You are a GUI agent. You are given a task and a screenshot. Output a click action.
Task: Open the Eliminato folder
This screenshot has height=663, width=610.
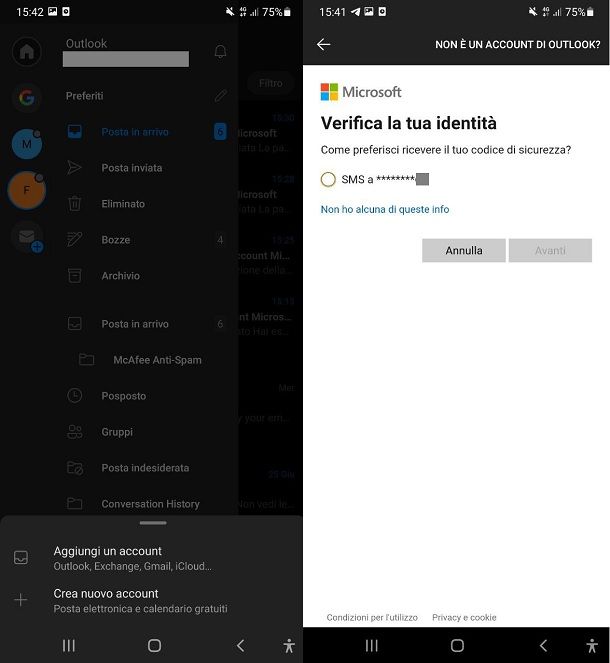pos(146,204)
